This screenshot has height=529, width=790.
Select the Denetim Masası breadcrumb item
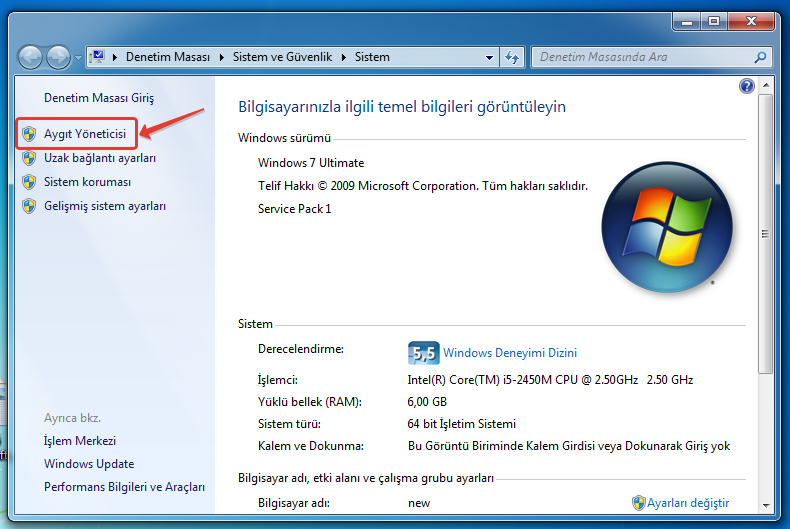[166, 58]
